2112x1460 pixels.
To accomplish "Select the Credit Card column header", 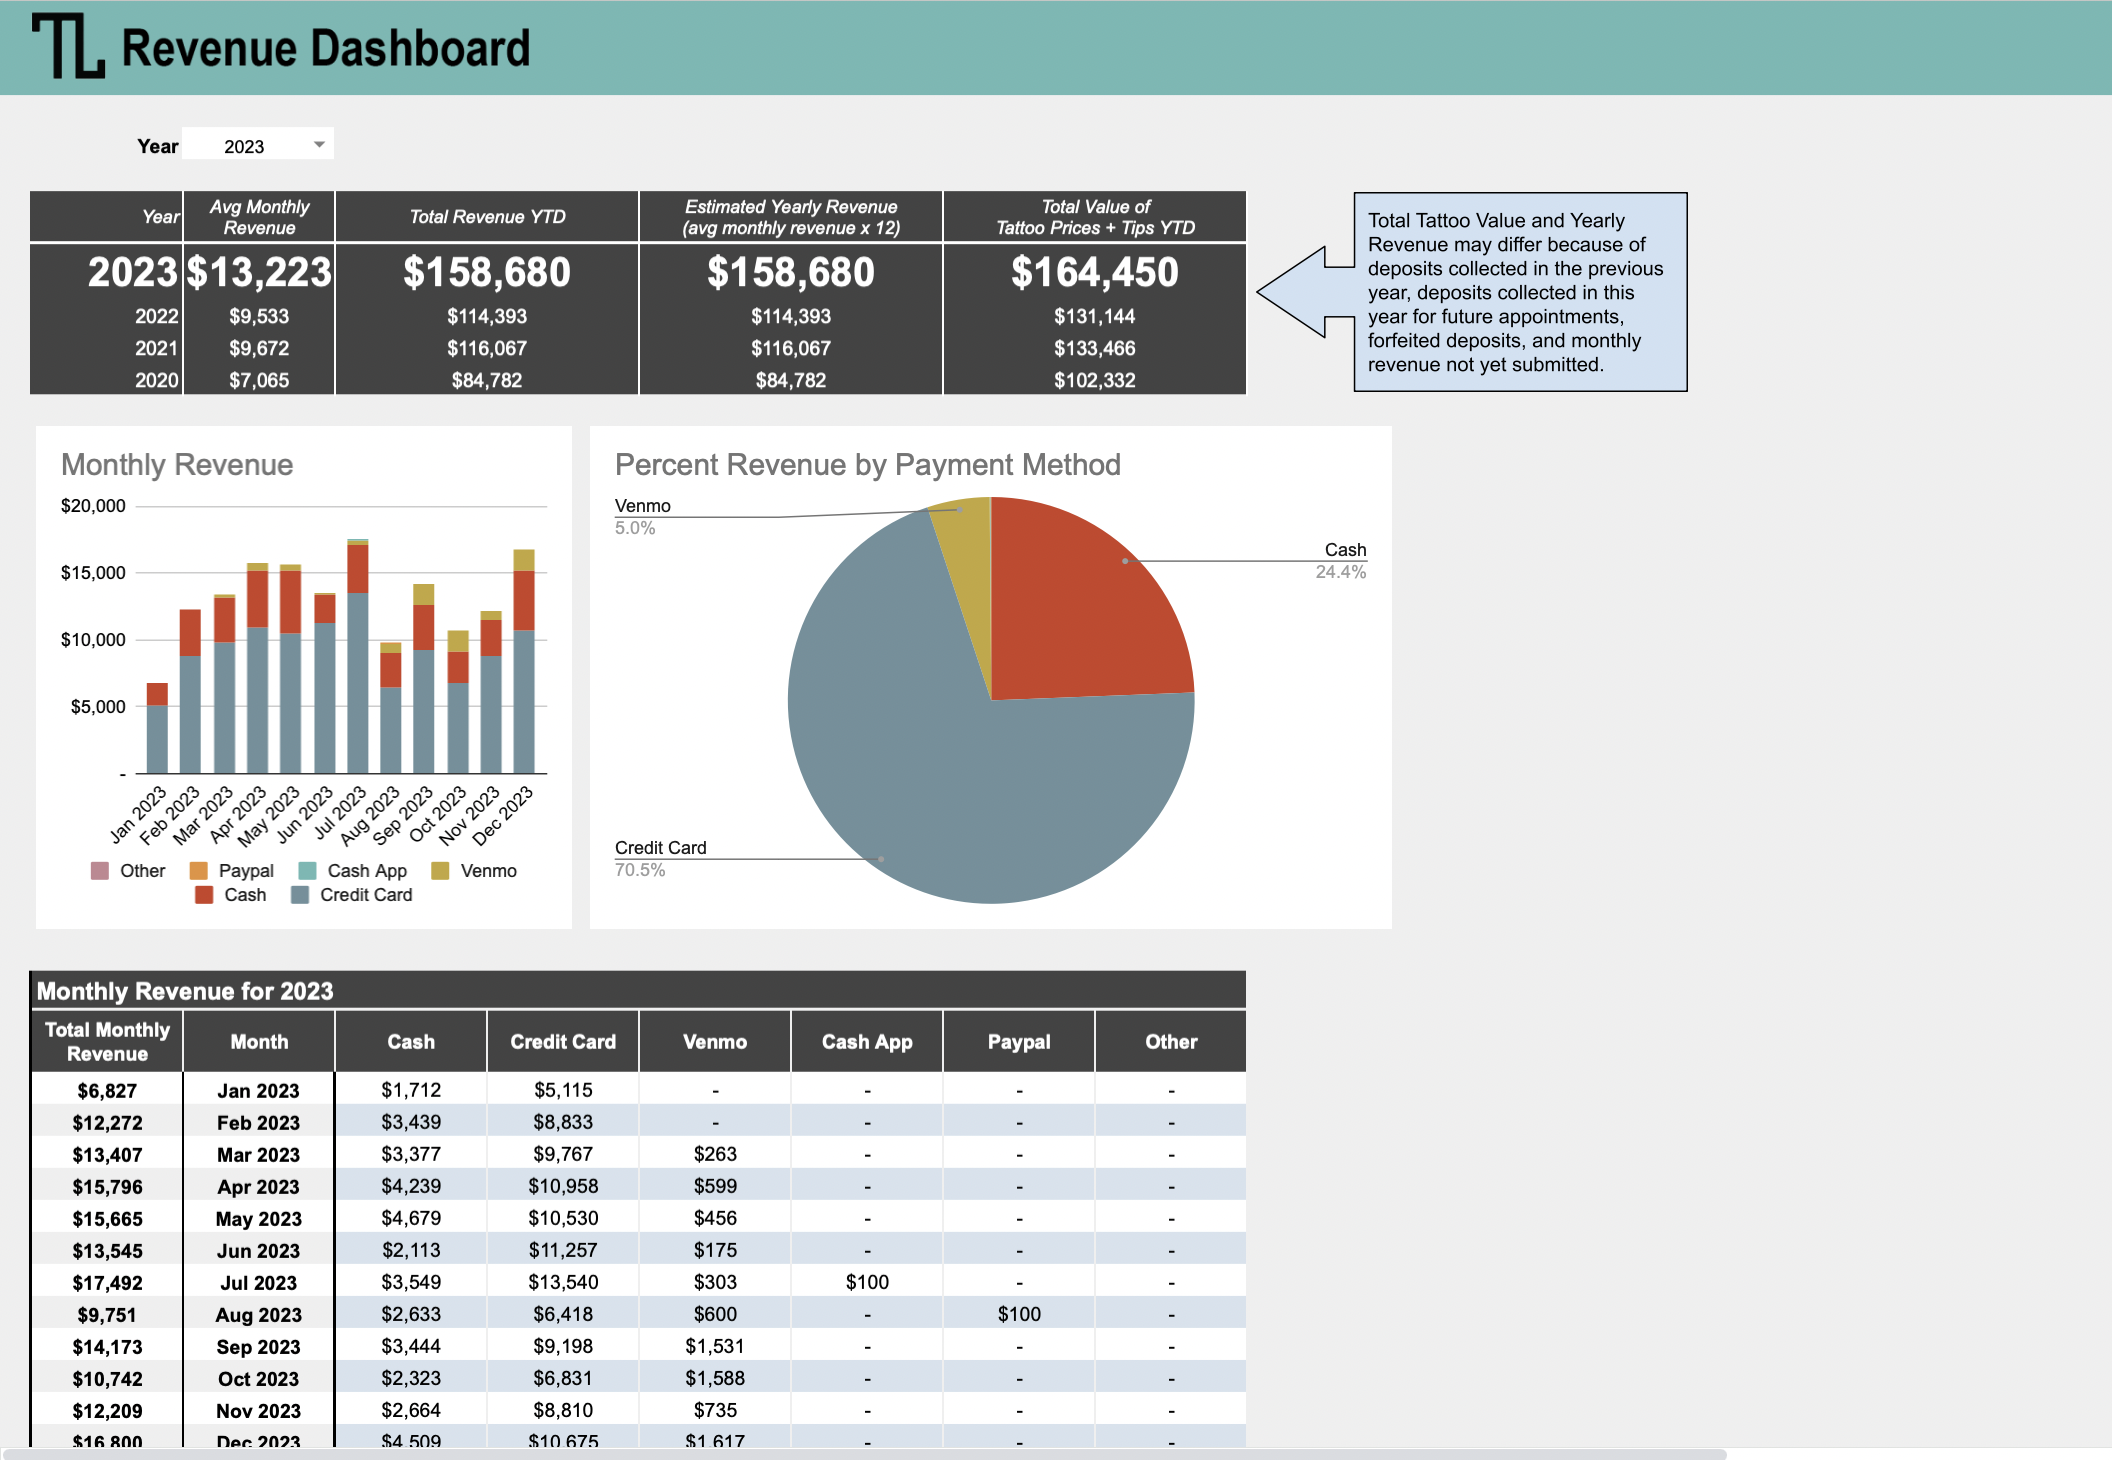I will coord(563,1042).
